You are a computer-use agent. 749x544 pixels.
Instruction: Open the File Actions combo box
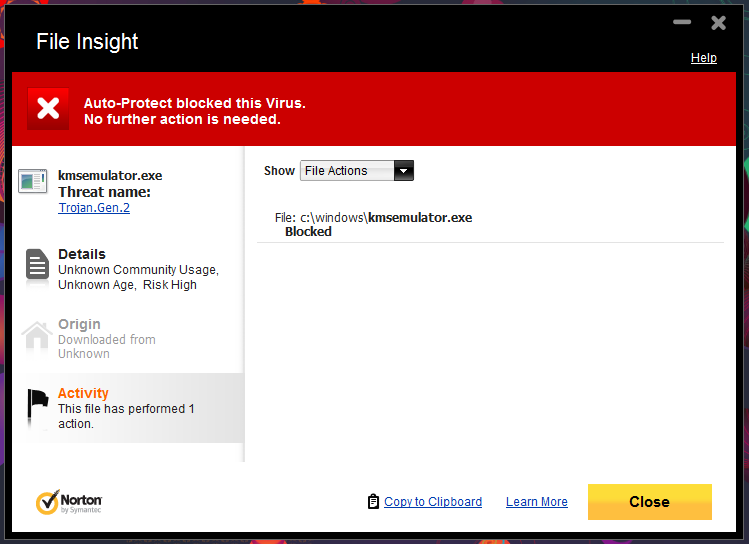tap(357, 171)
